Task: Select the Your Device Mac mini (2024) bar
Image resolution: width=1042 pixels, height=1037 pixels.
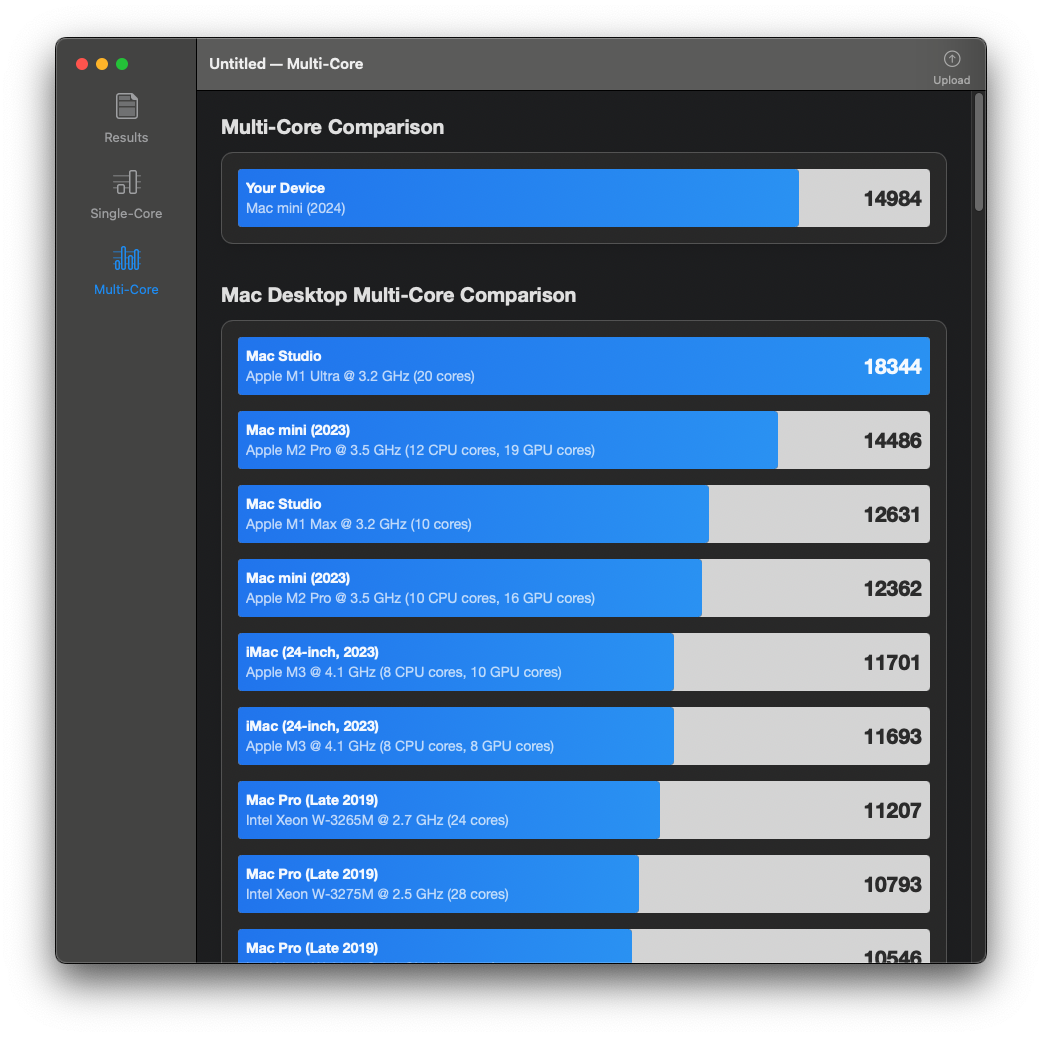Action: coord(583,198)
